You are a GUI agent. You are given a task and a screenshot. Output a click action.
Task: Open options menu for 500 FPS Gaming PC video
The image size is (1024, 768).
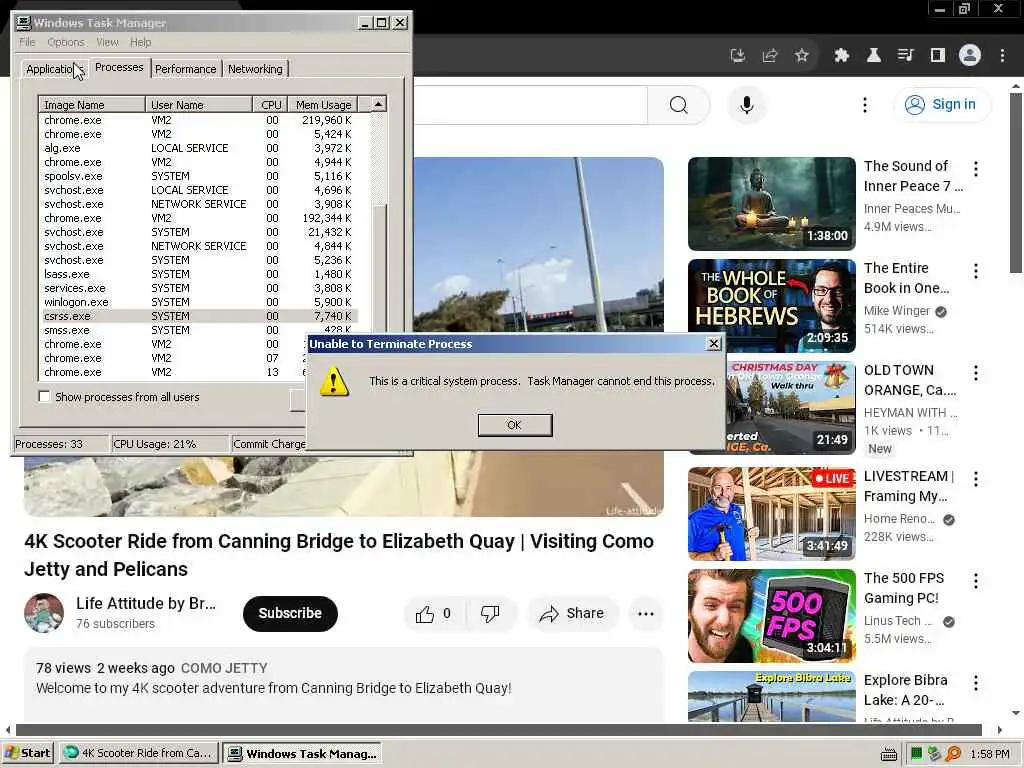click(976, 581)
